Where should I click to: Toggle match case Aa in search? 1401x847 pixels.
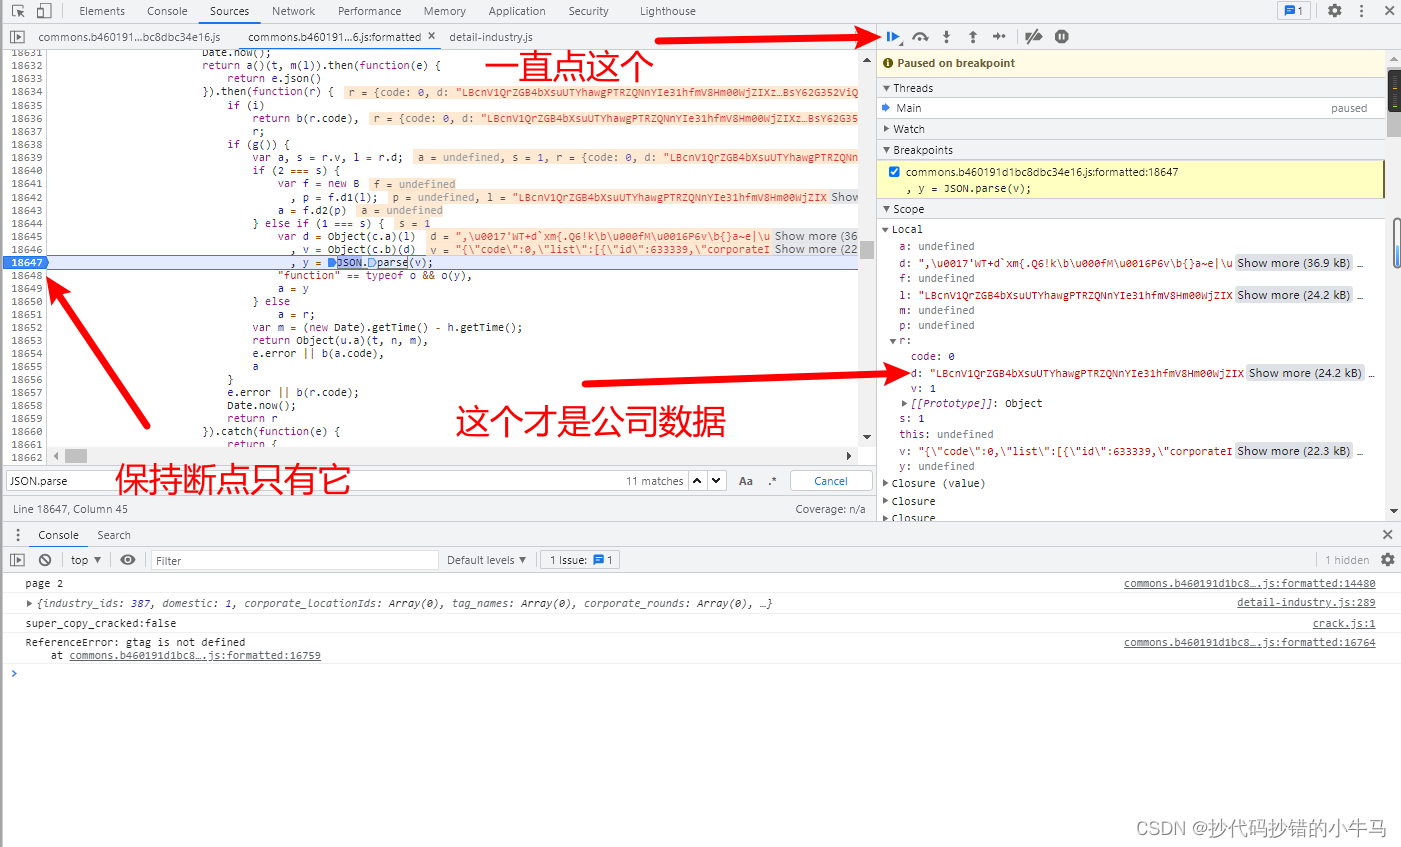pos(746,481)
